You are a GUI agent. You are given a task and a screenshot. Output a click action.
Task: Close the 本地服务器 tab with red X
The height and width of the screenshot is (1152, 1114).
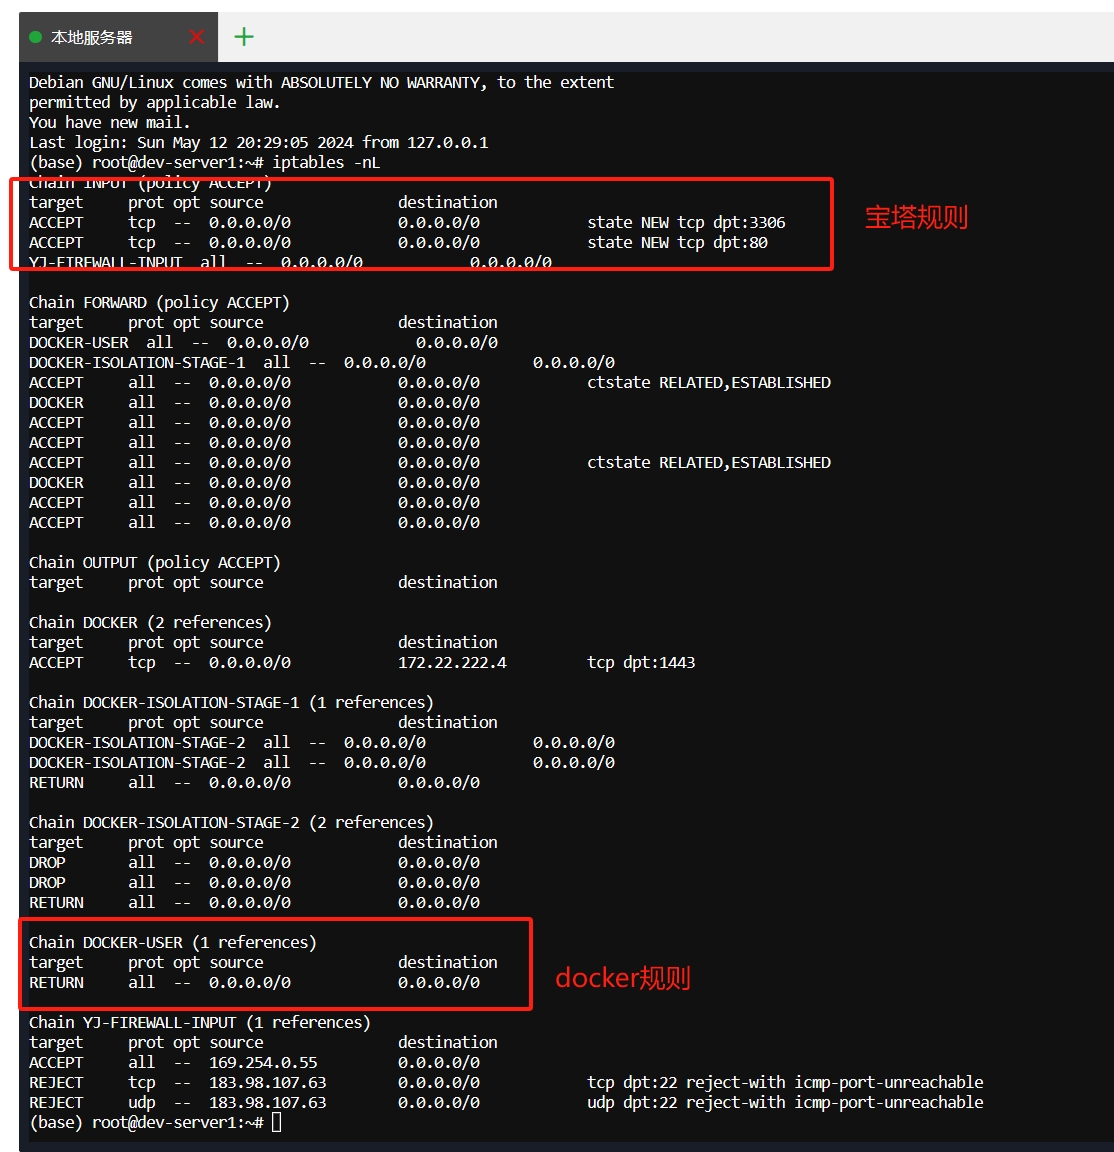[196, 37]
